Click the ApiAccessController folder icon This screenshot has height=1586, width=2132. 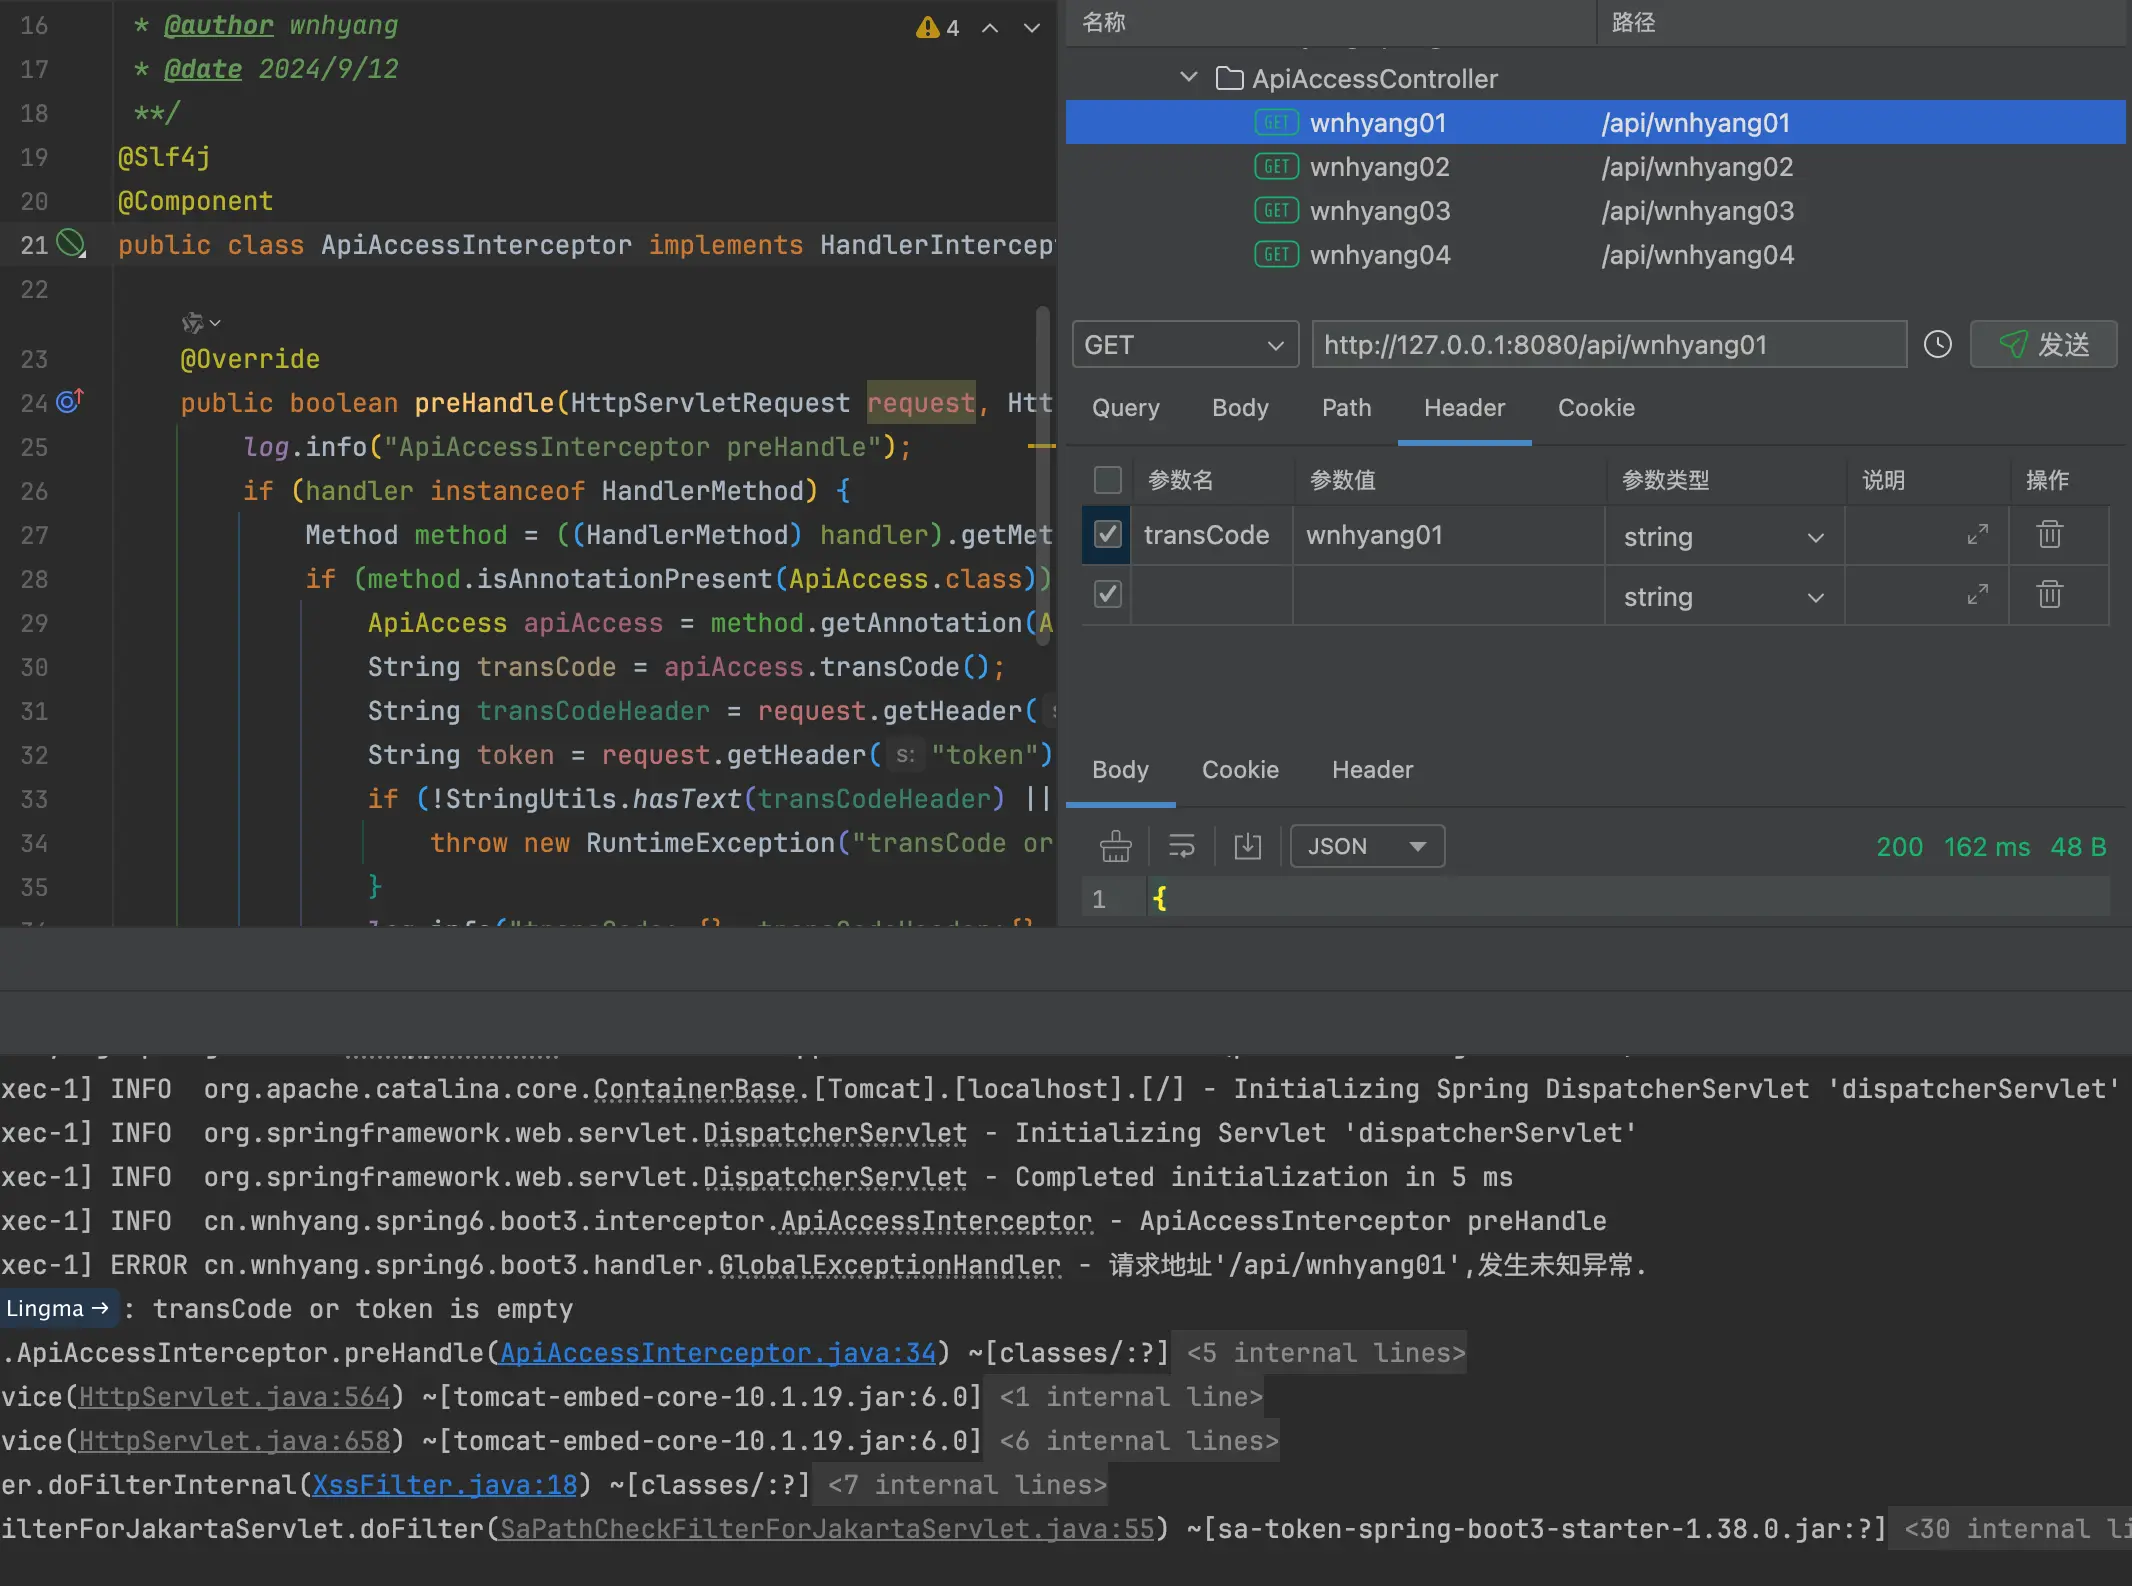[x=1229, y=78]
